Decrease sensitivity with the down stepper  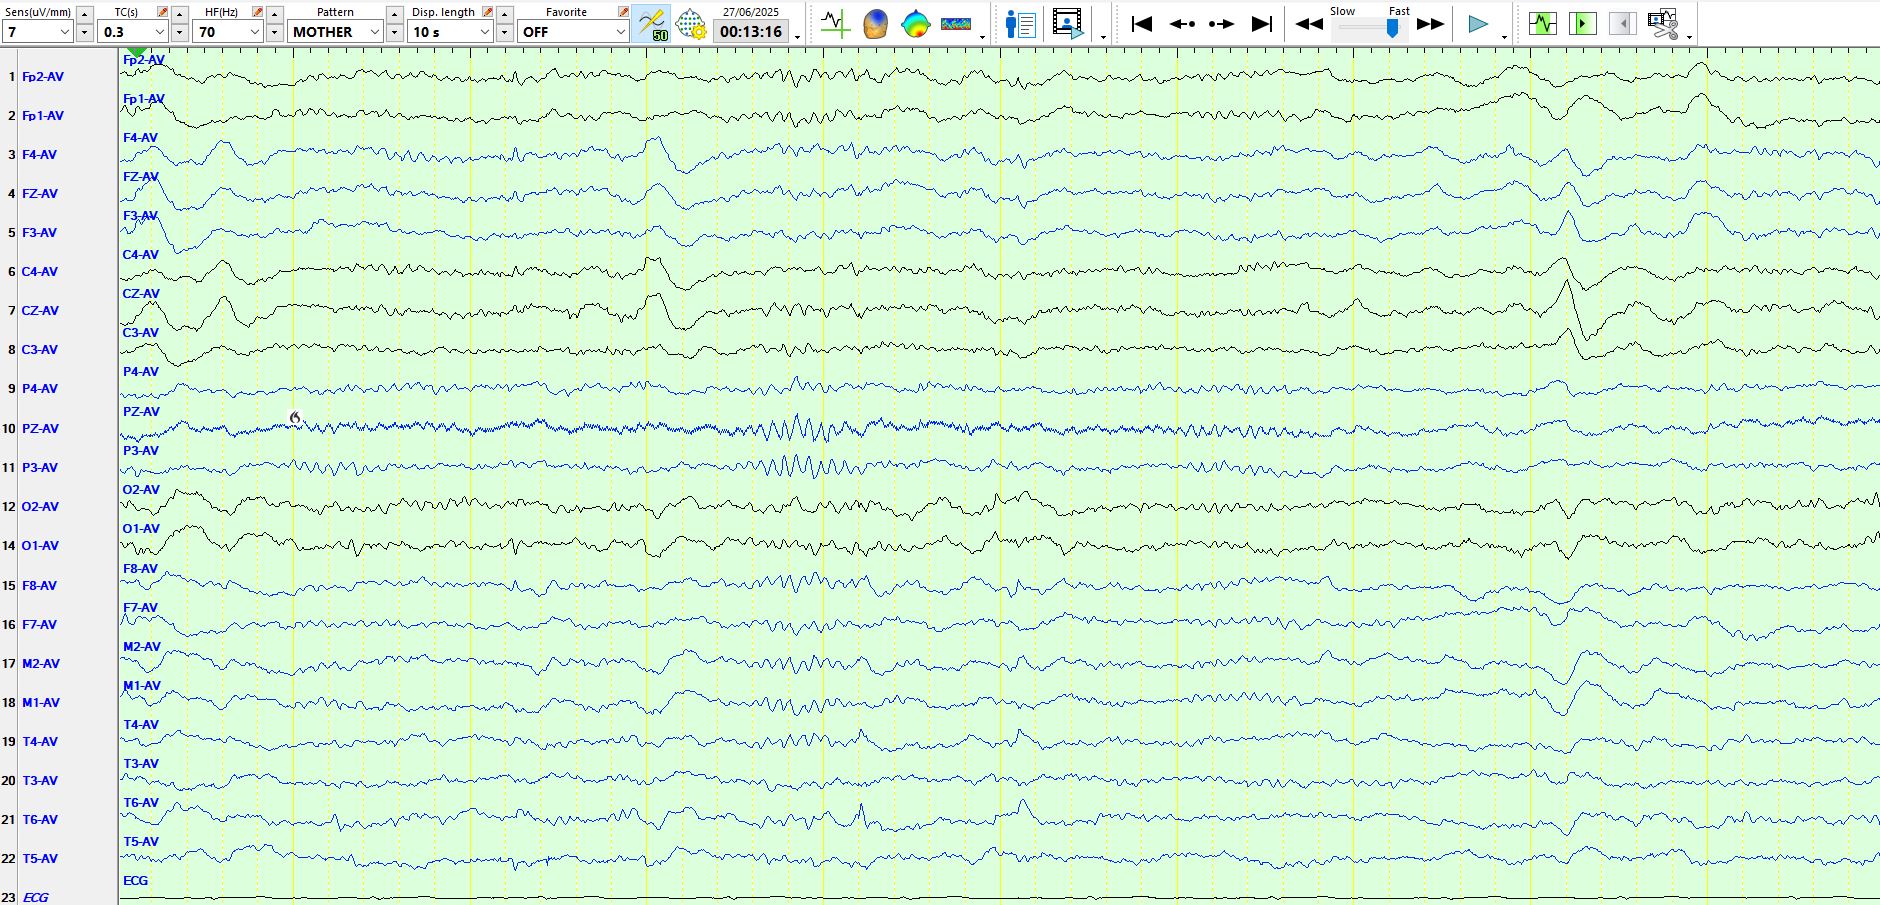click(x=85, y=32)
